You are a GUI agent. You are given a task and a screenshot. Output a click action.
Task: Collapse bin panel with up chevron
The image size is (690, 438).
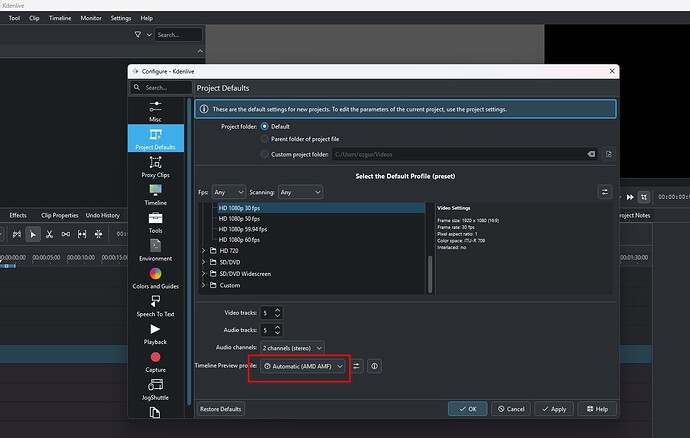coord(200,51)
